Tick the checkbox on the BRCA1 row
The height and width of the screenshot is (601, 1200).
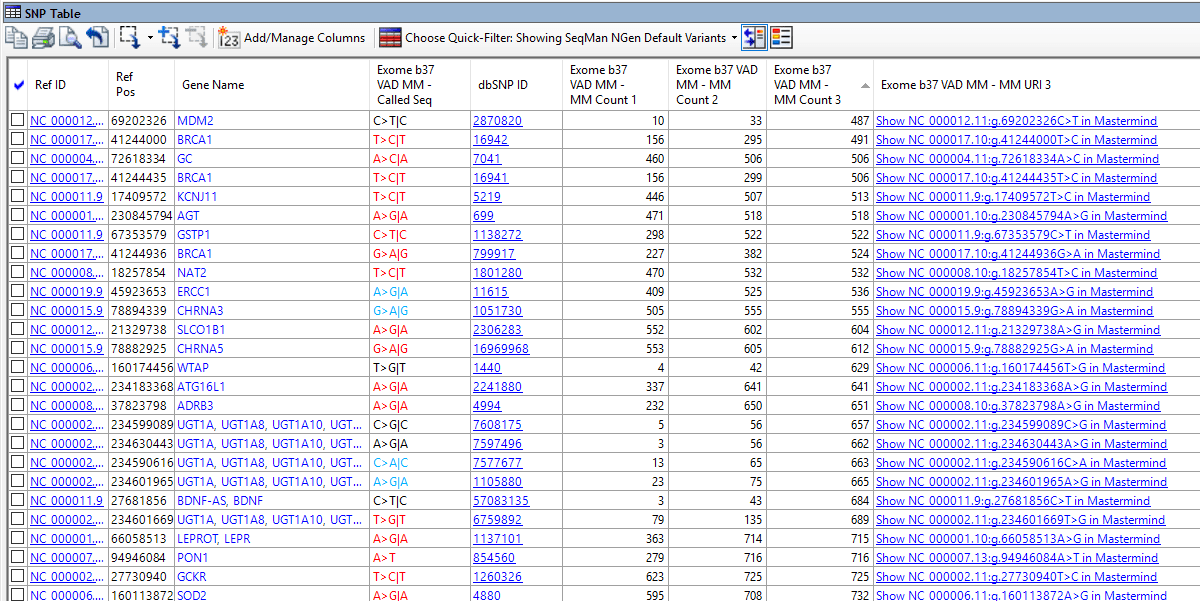[15, 140]
